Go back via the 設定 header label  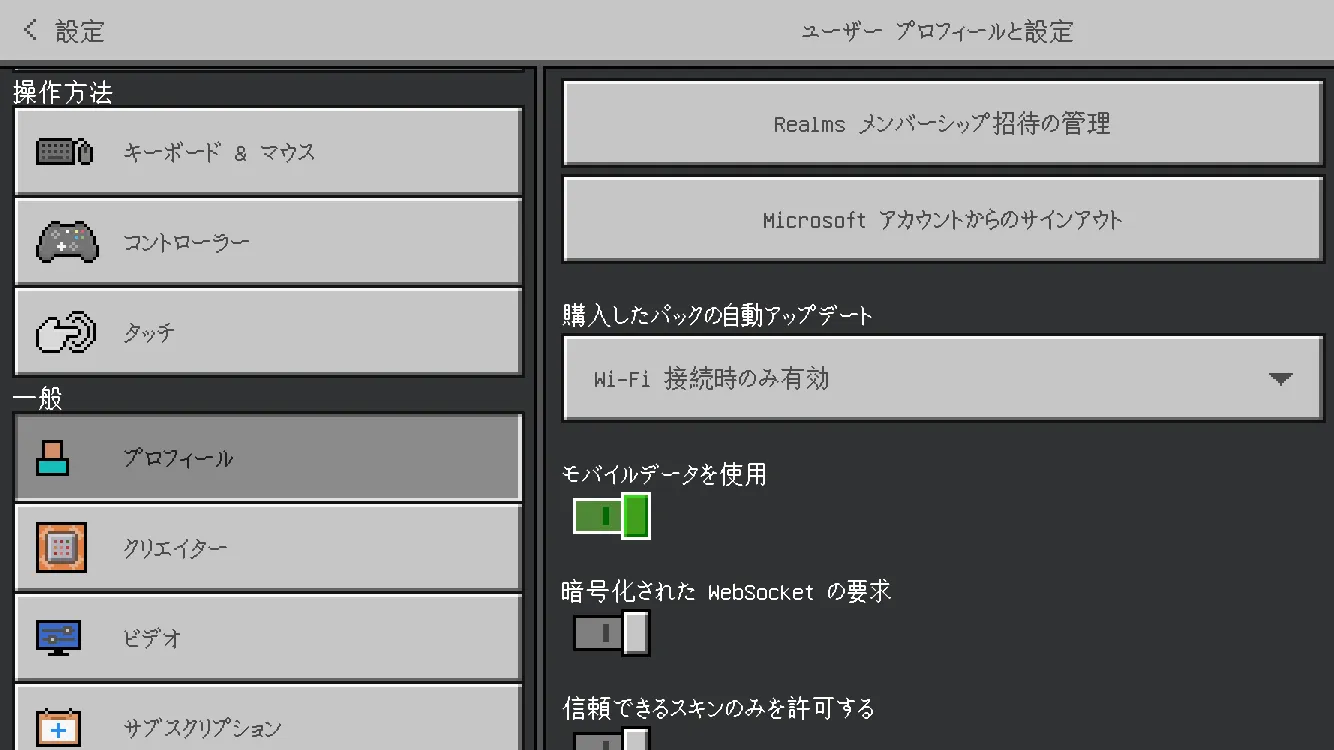[x=80, y=31]
